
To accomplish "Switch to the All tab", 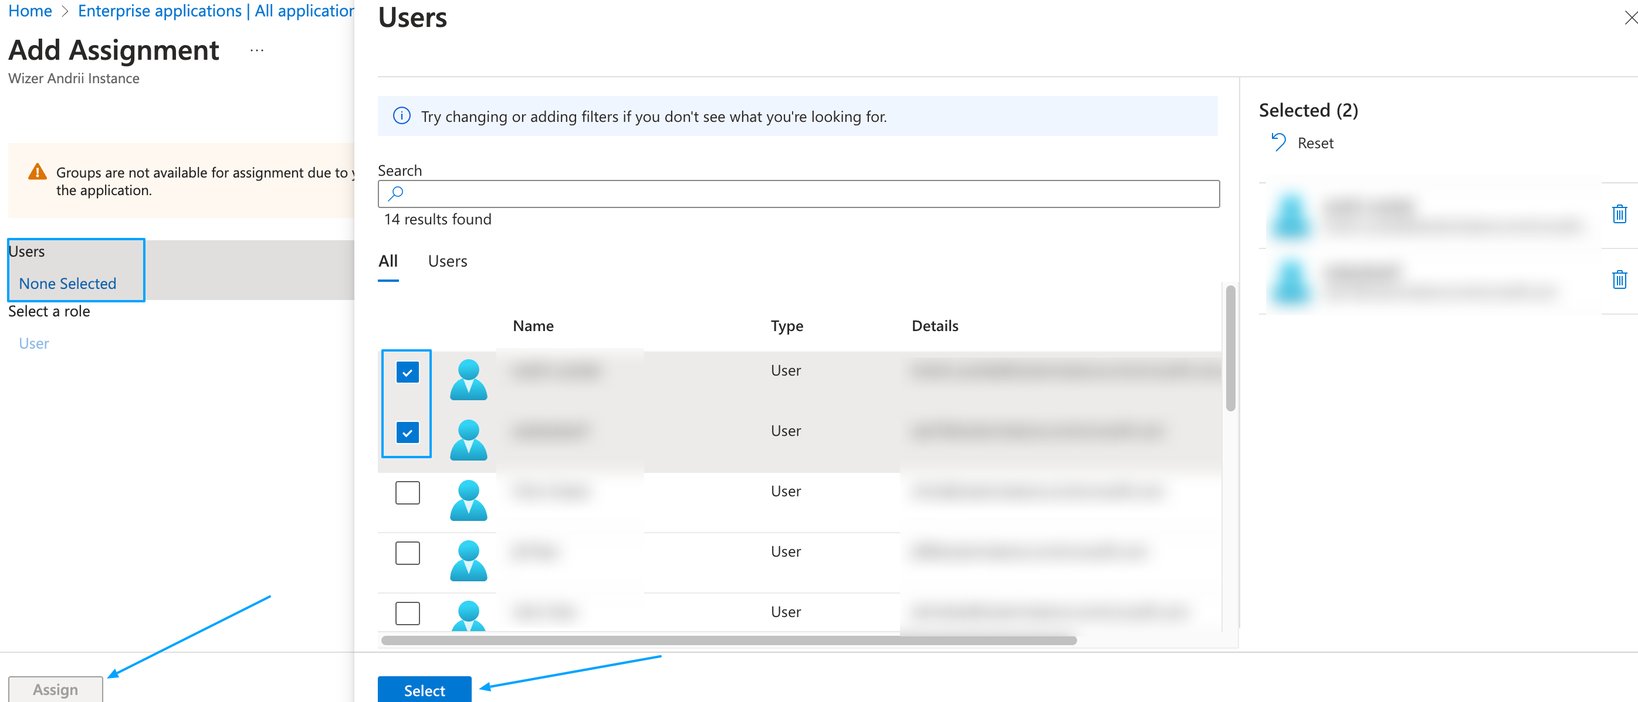I will [x=388, y=261].
